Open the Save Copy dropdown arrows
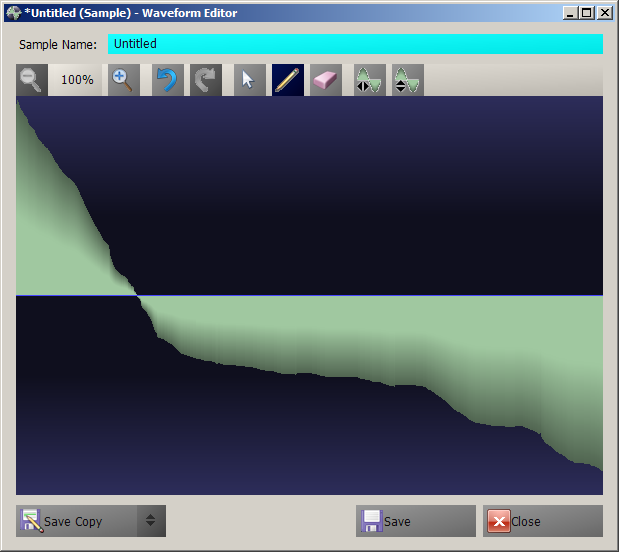 pyautogui.click(x=151, y=521)
